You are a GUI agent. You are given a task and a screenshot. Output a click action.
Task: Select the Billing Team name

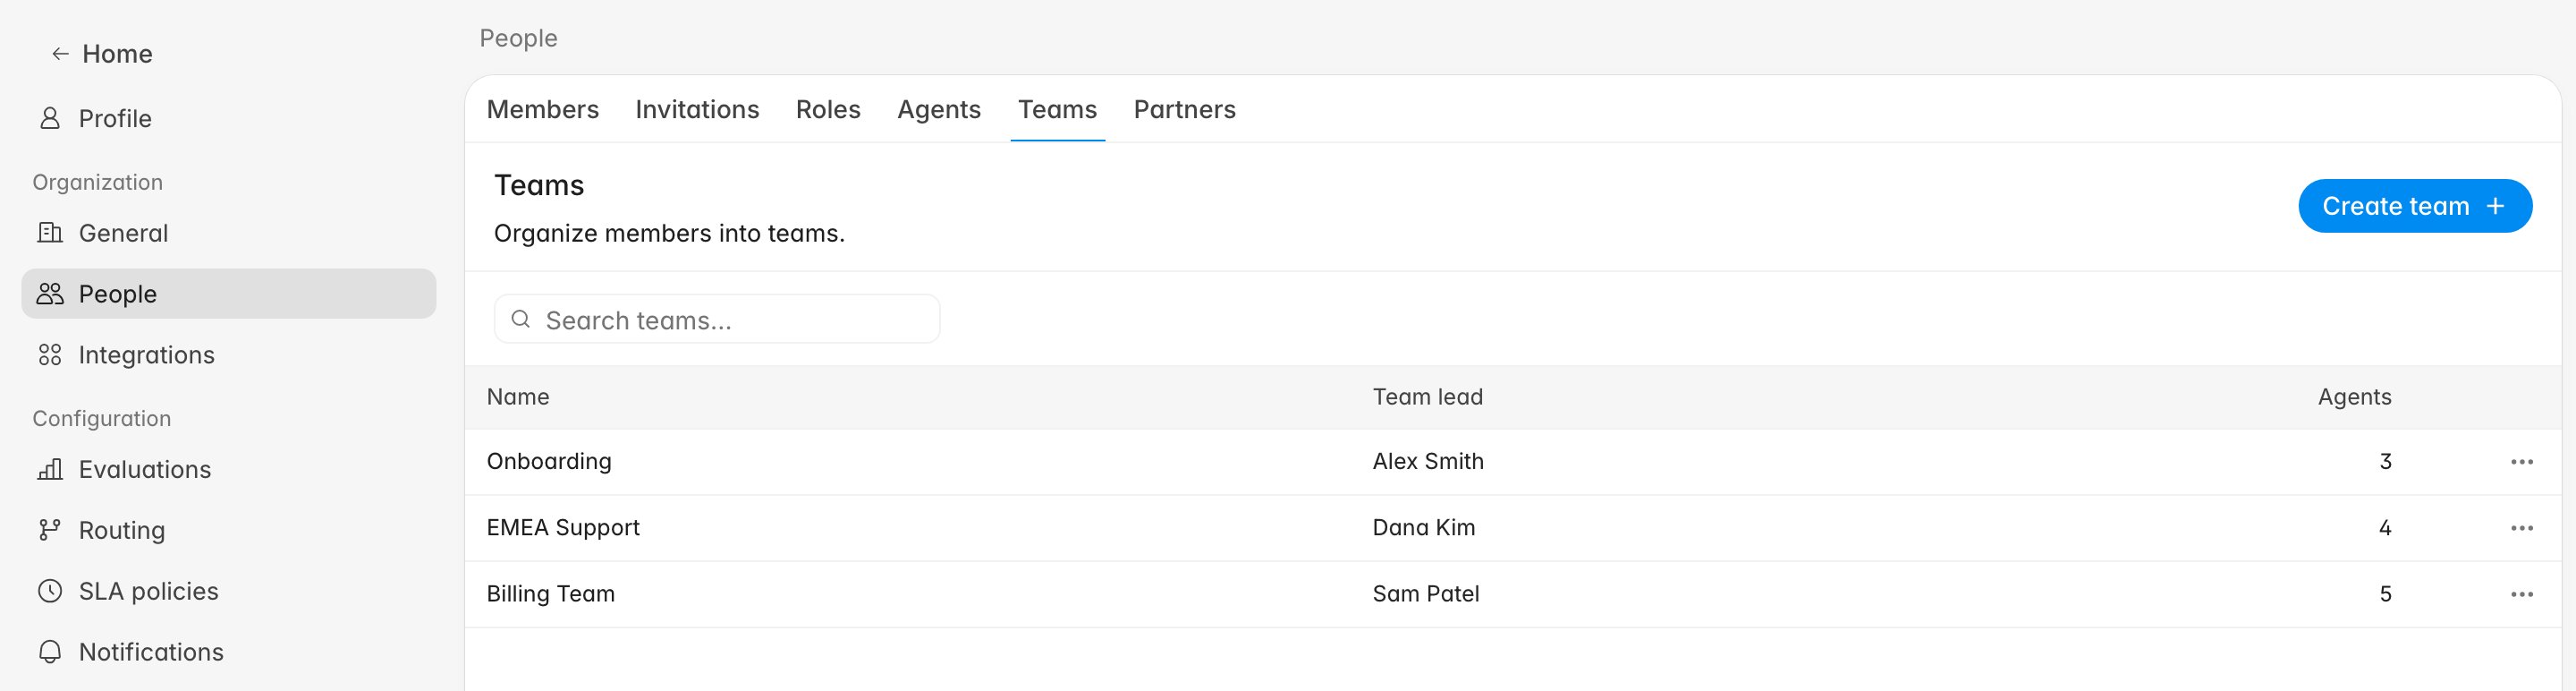coord(551,594)
